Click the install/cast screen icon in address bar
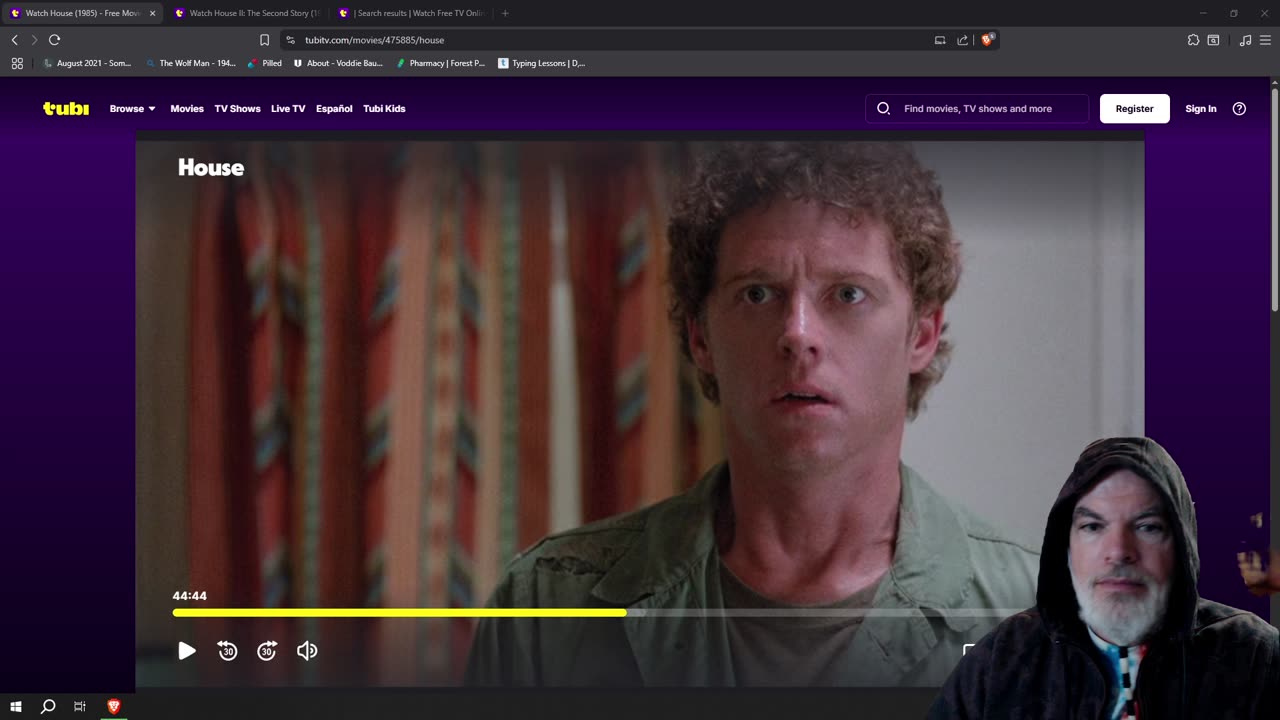The height and width of the screenshot is (720, 1280). (x=940, y=40)
